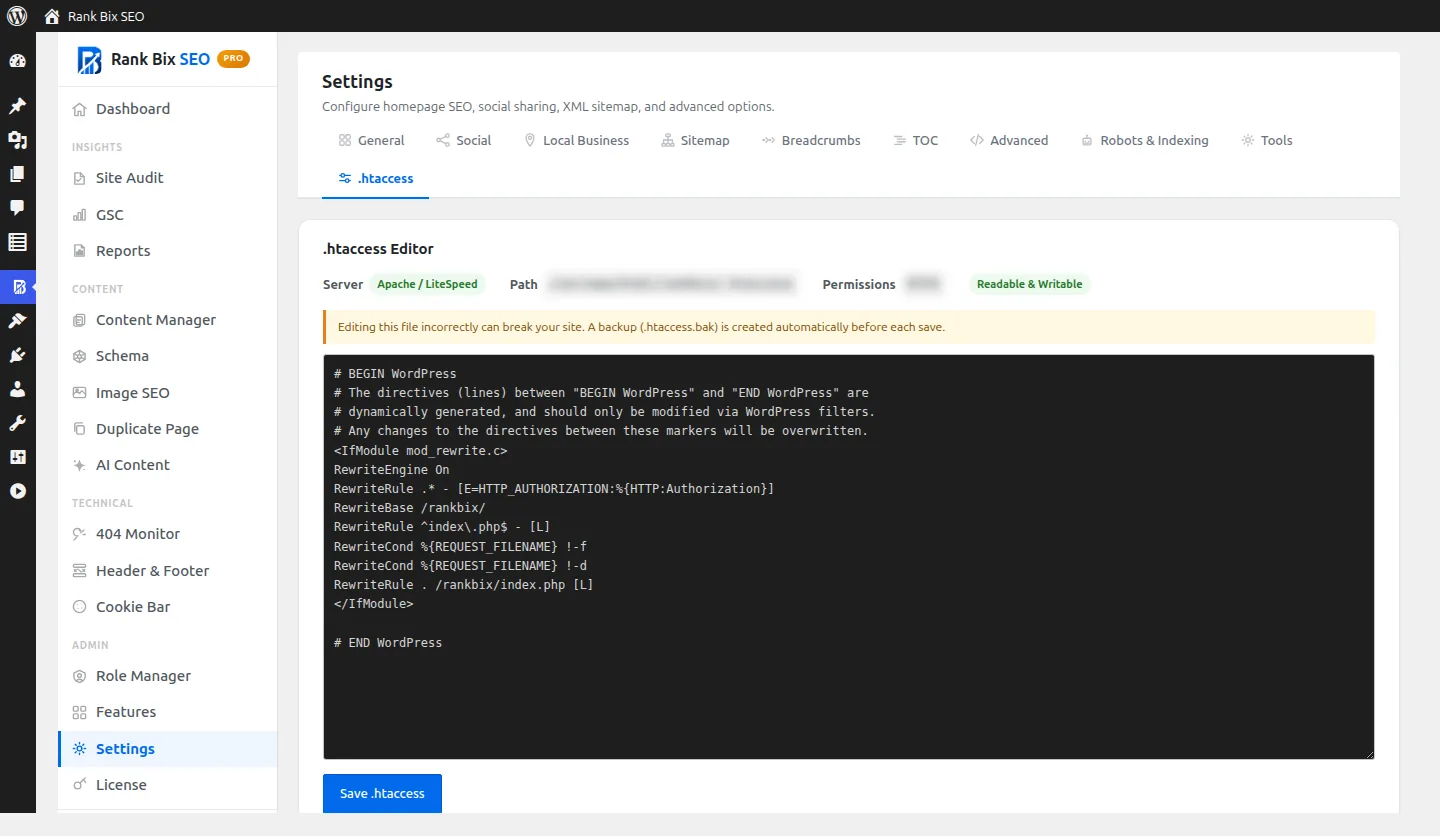Click the 'RewriteEngine On' line
The width and height of the screenshot is (1440, 836).
coord(392,470)
